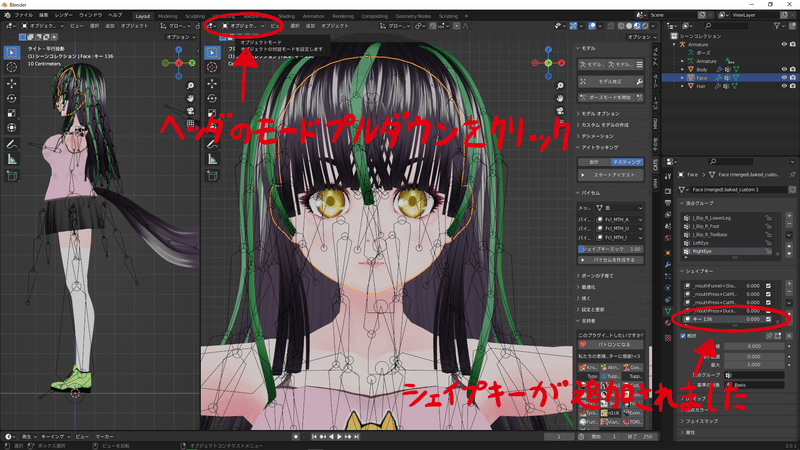Viewport: 800px width, 450px height.
Task: Toggle perspective/orthographic grid icon in left viewport
Action: (x=190, y=123)
